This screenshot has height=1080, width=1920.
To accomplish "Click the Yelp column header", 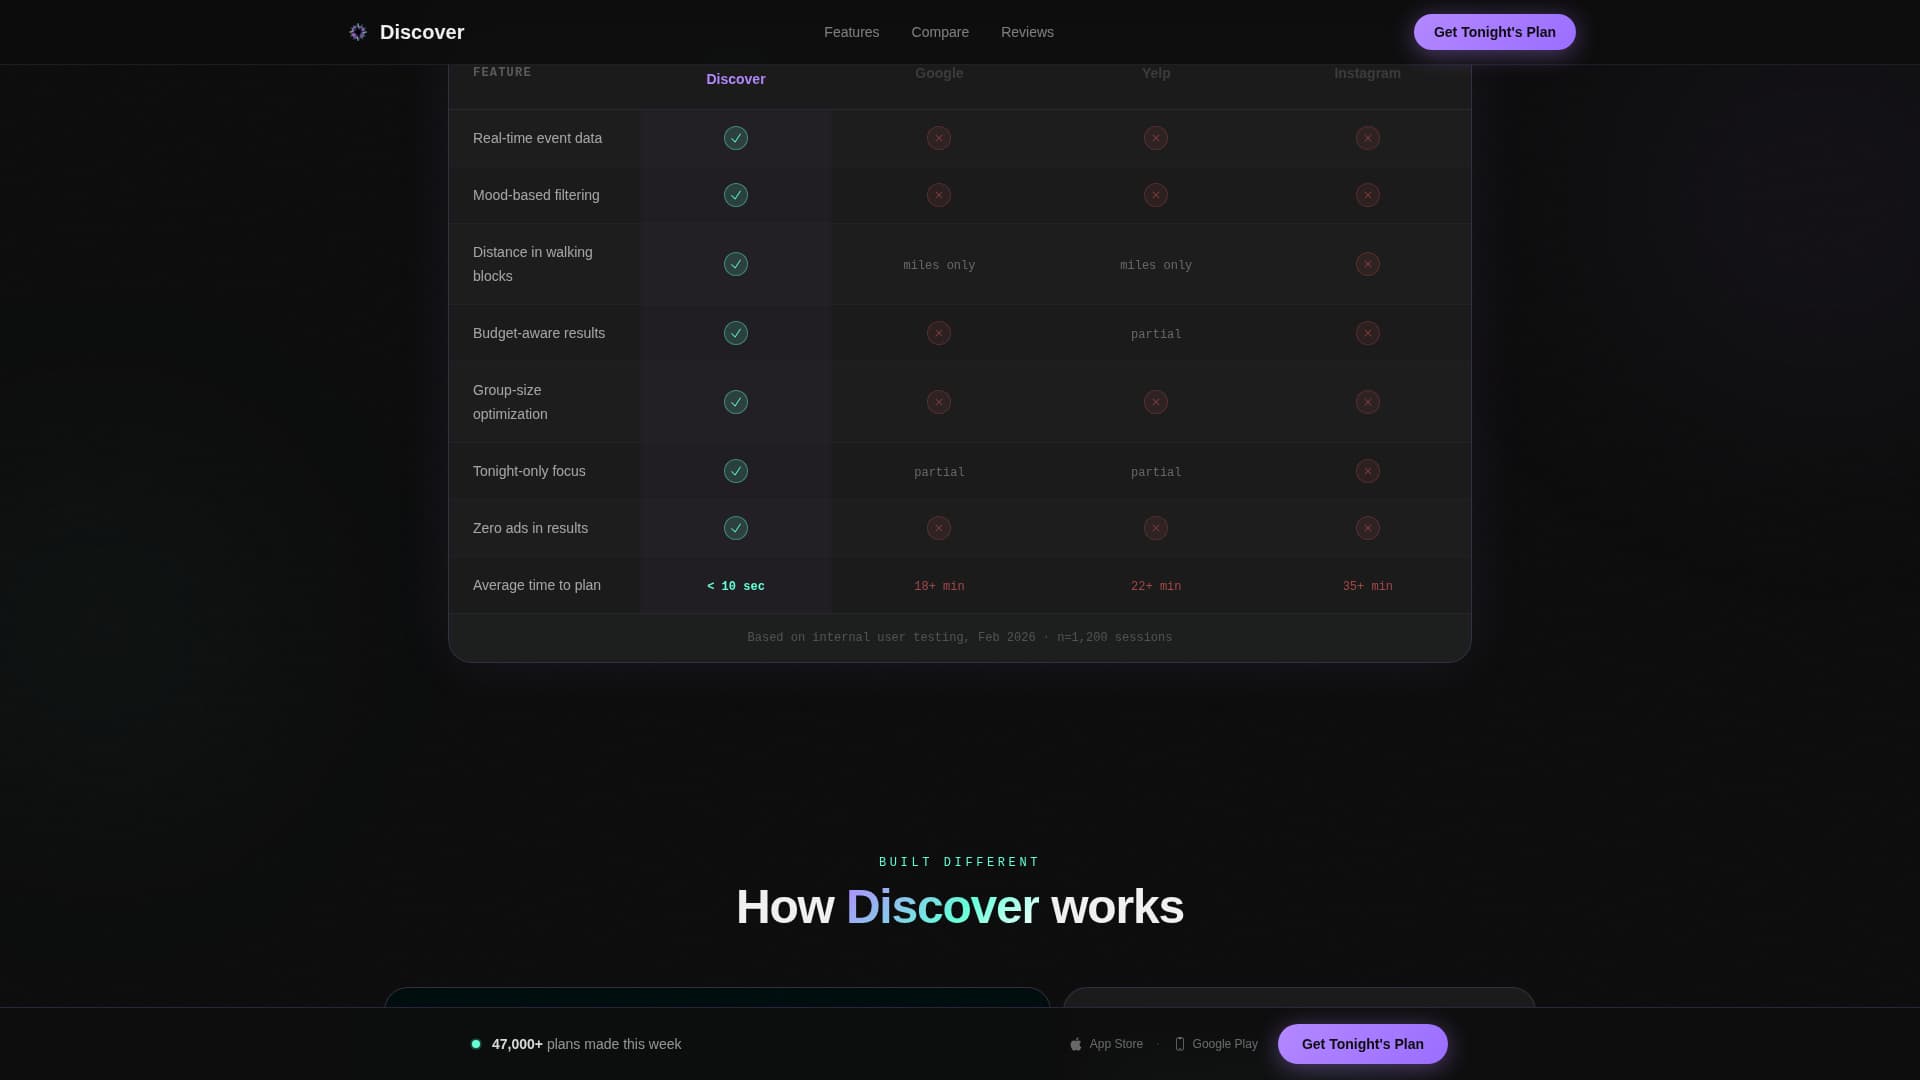I will 1156,73.
